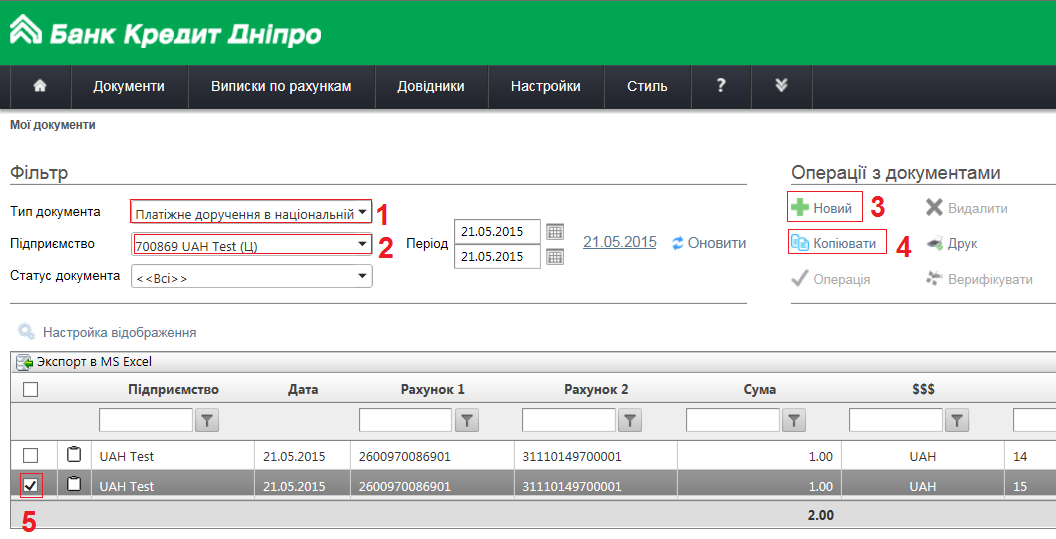Open calendar picker for period end date
Image resolution: width=1056 pixels, height=539 pixels.
[555, 256]
